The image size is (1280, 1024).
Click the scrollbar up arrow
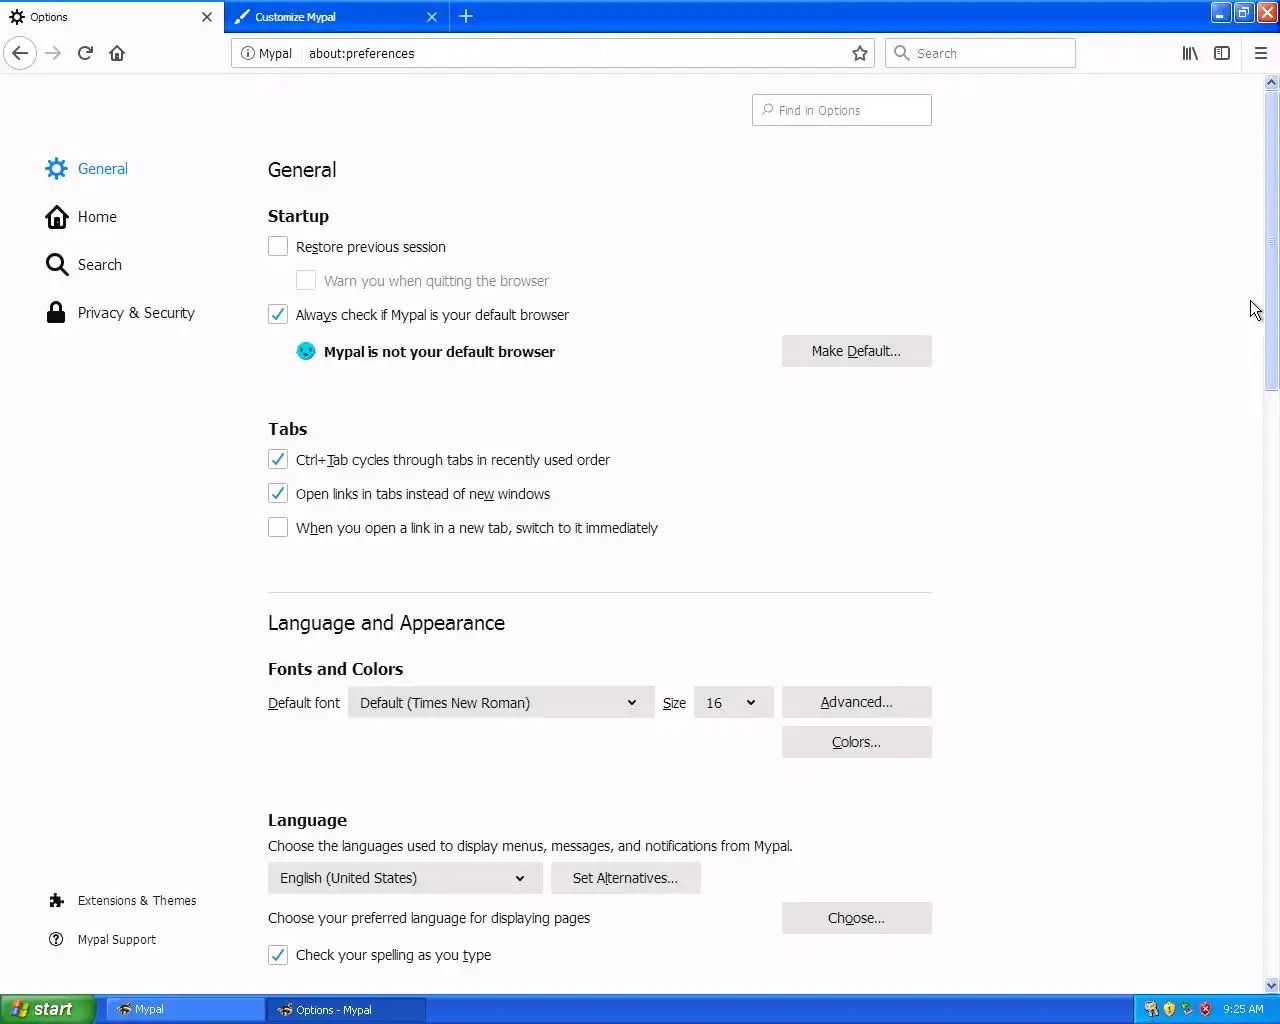pyautogui.click(x=1271, y=82)
